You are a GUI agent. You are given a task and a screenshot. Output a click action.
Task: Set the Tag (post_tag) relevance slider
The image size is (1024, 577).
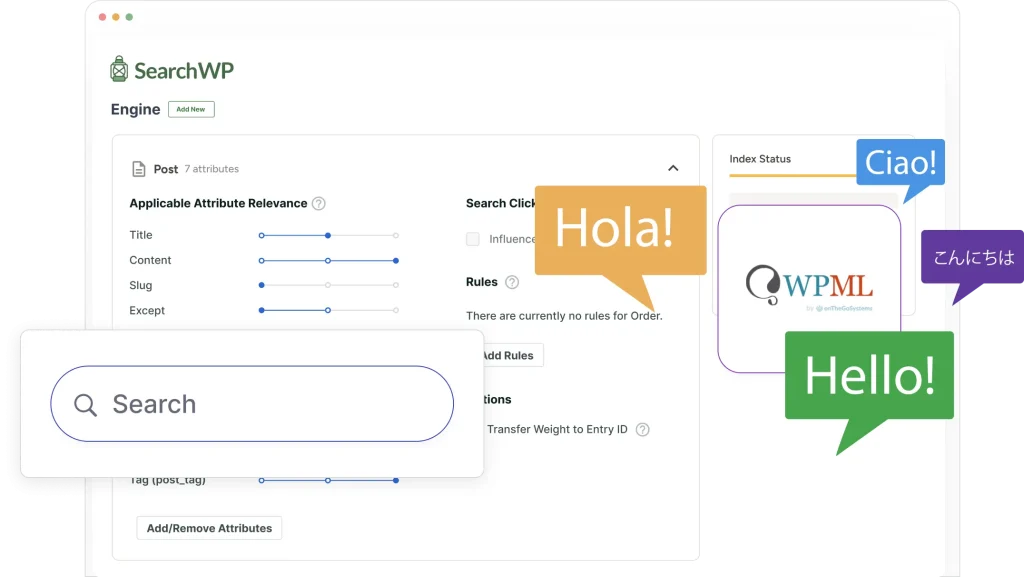tap(328, 480)
